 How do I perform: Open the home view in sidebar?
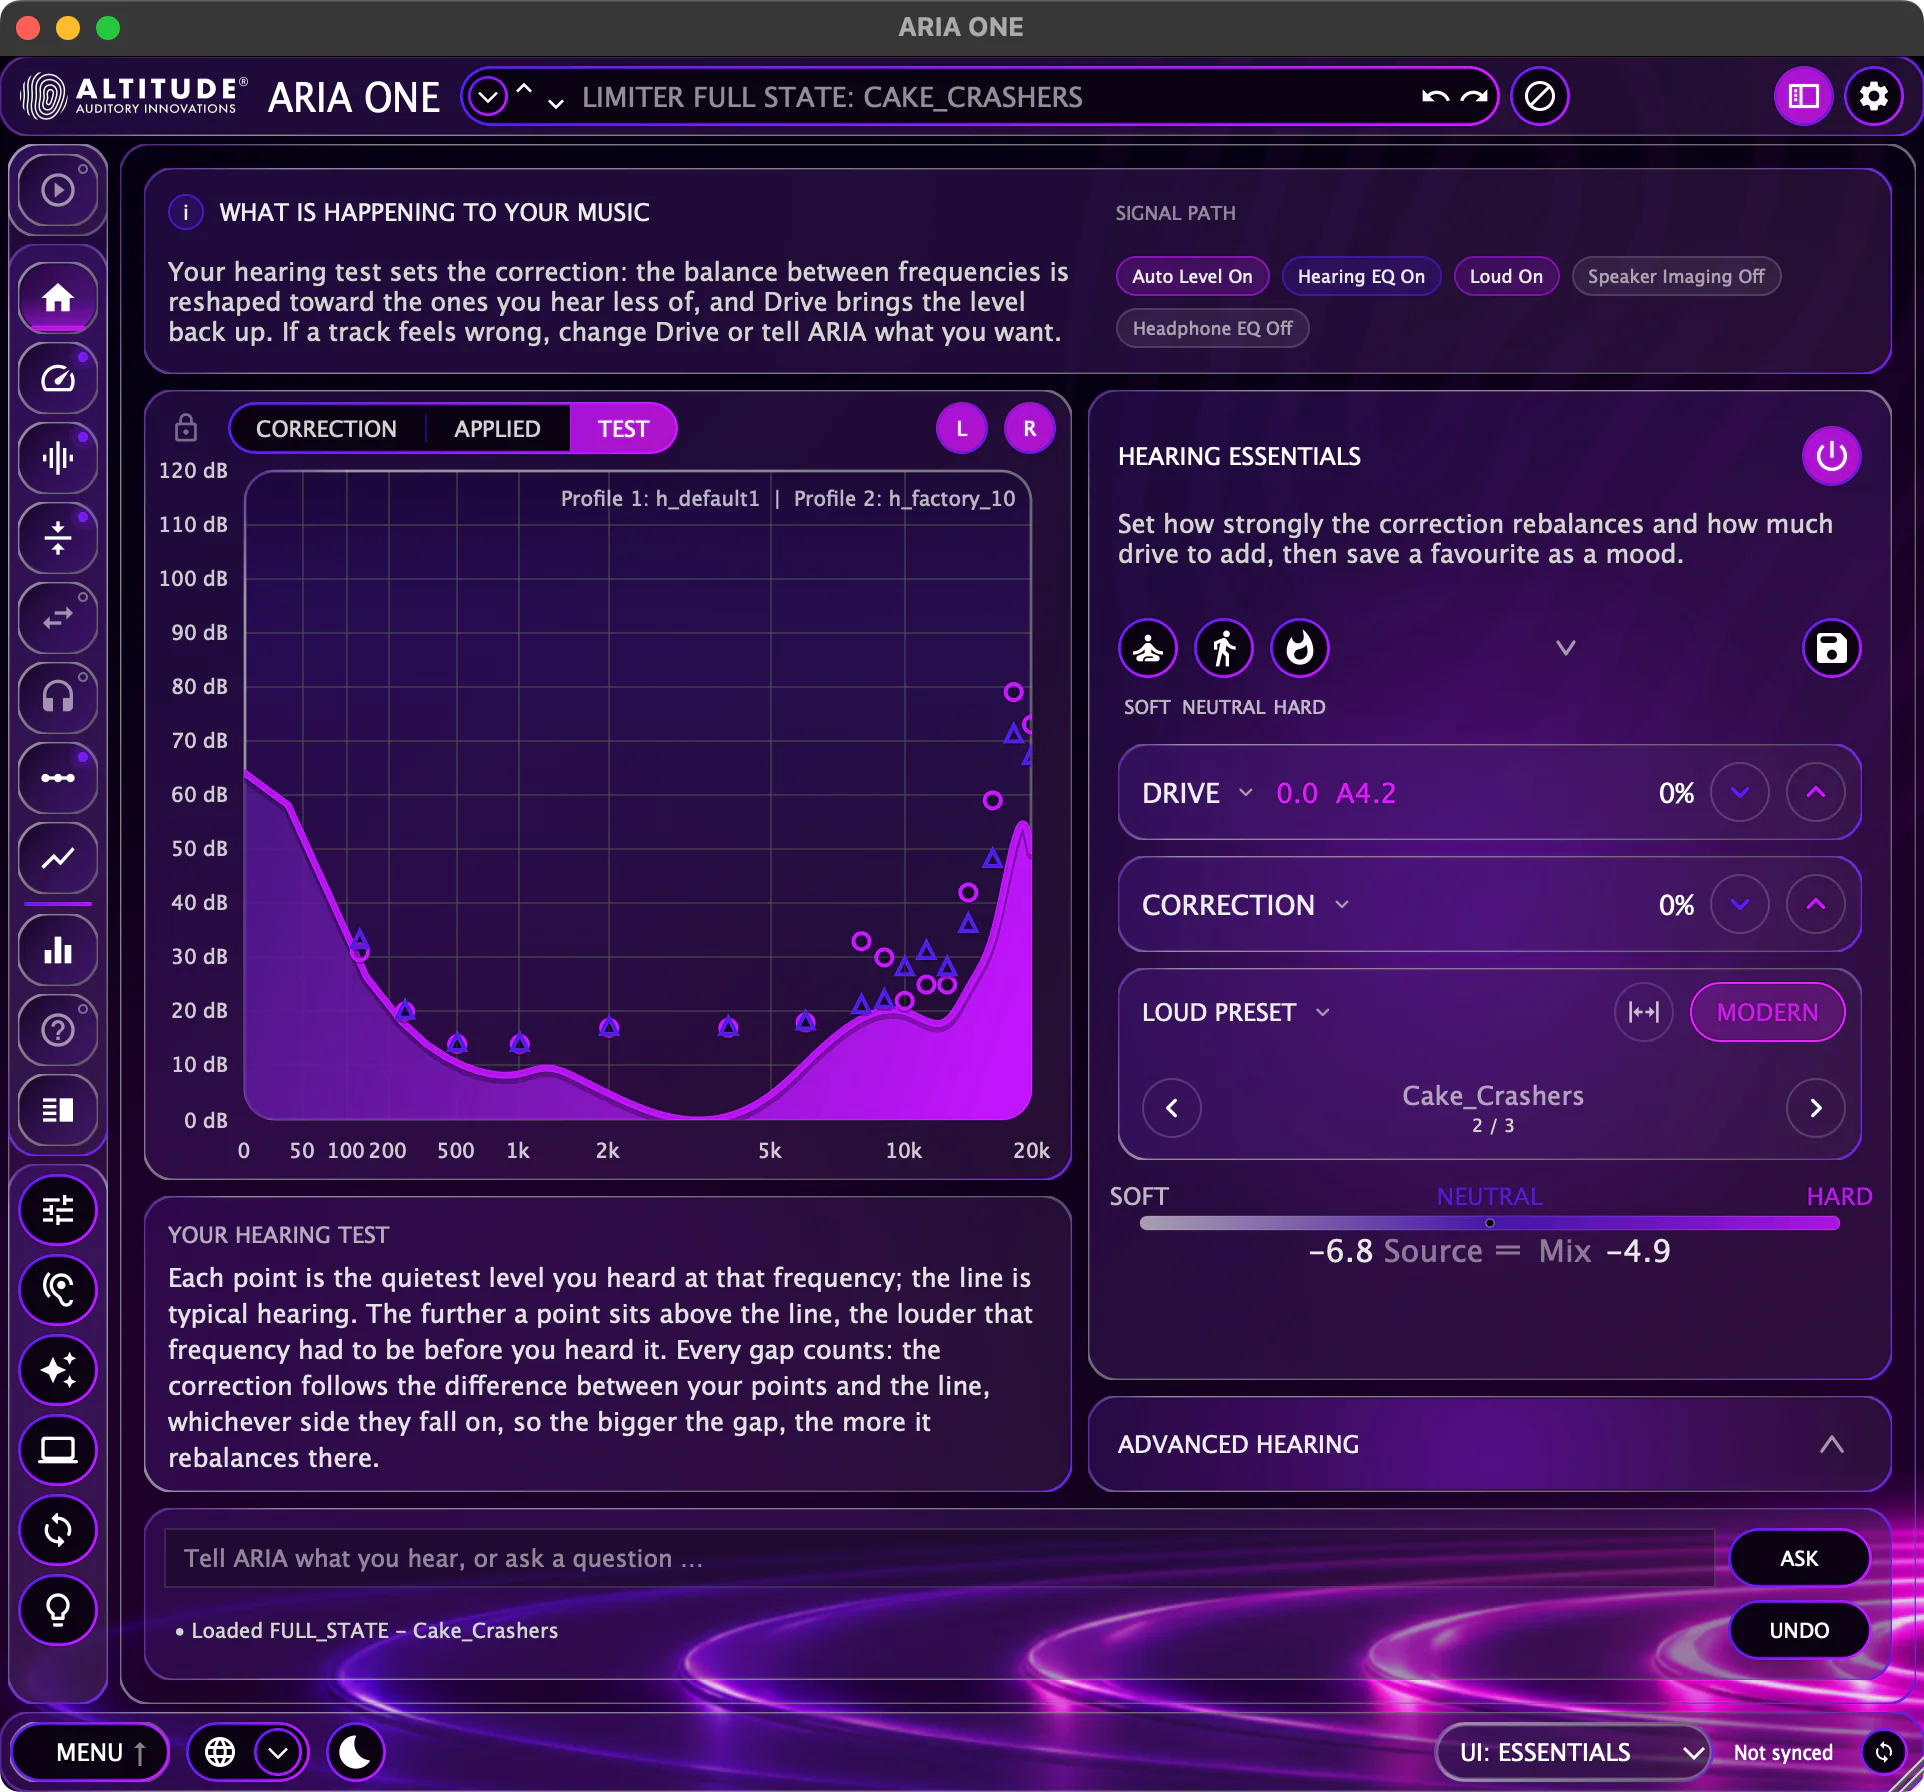click(58, 298)
